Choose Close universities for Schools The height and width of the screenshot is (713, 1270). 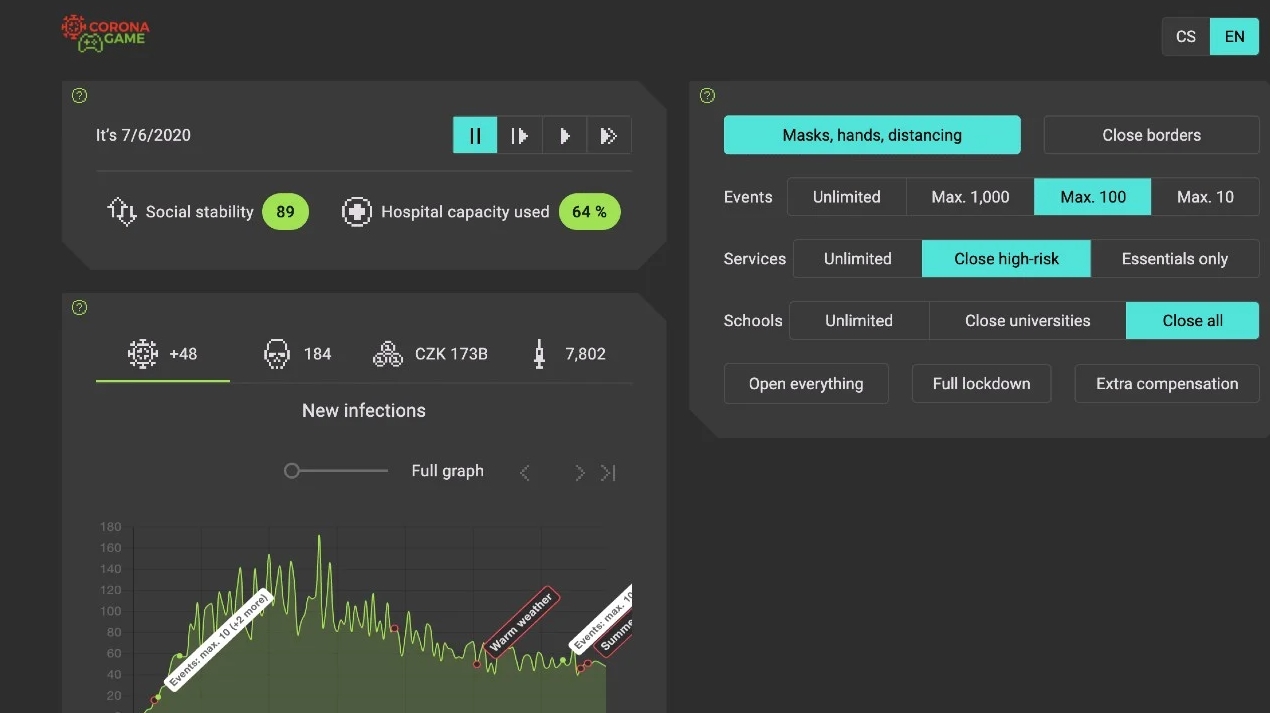pyautogui.click(x=1027, y=321)
